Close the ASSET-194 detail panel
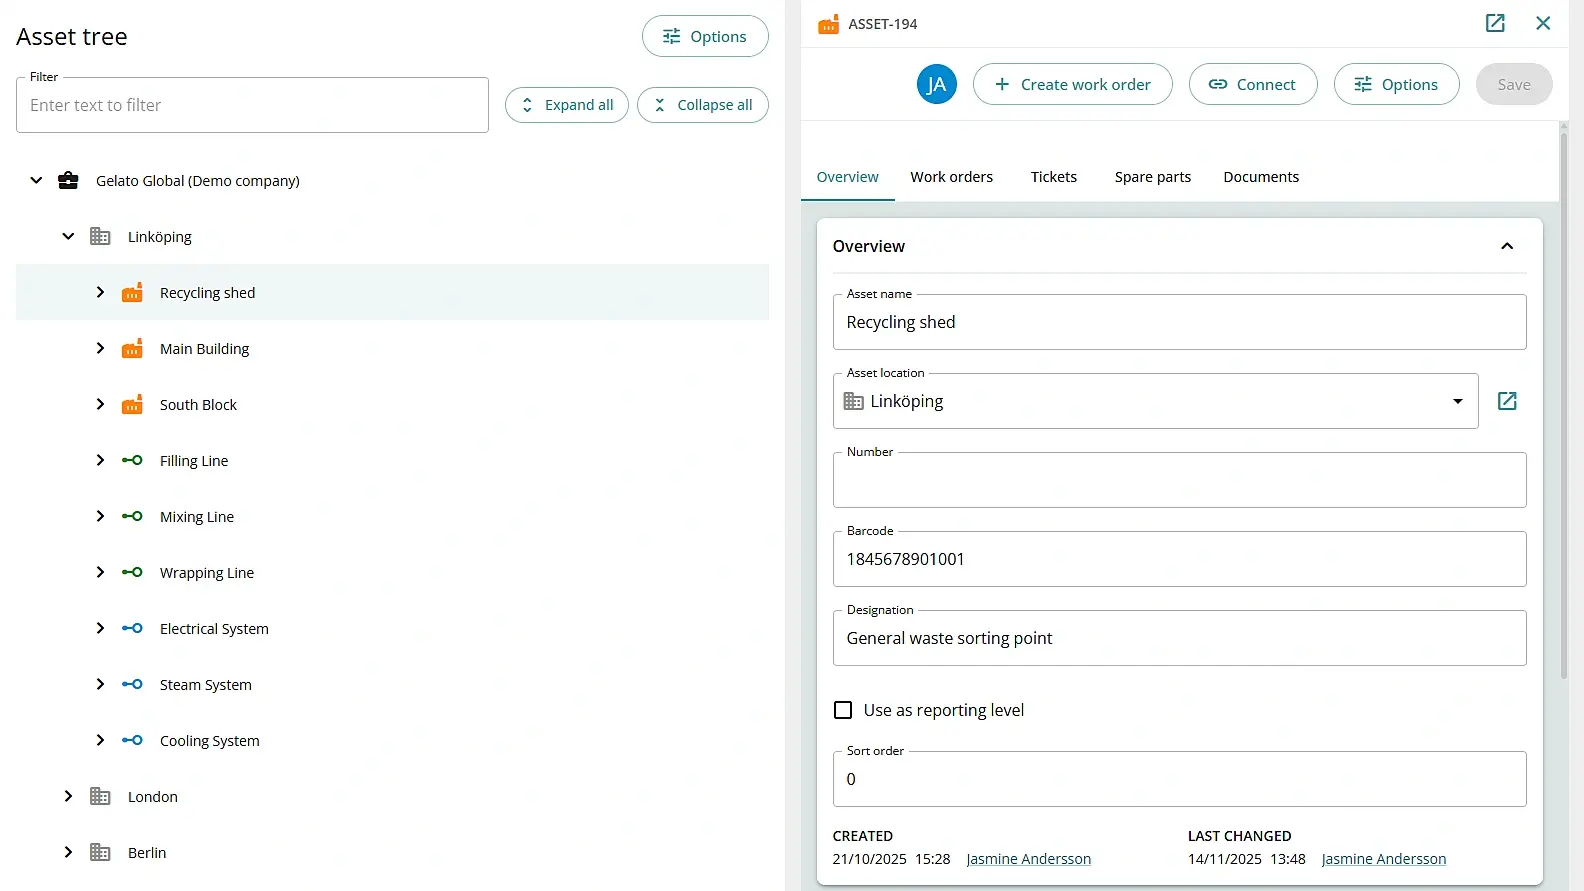 pyautogui.click(x=1543, y=23)
